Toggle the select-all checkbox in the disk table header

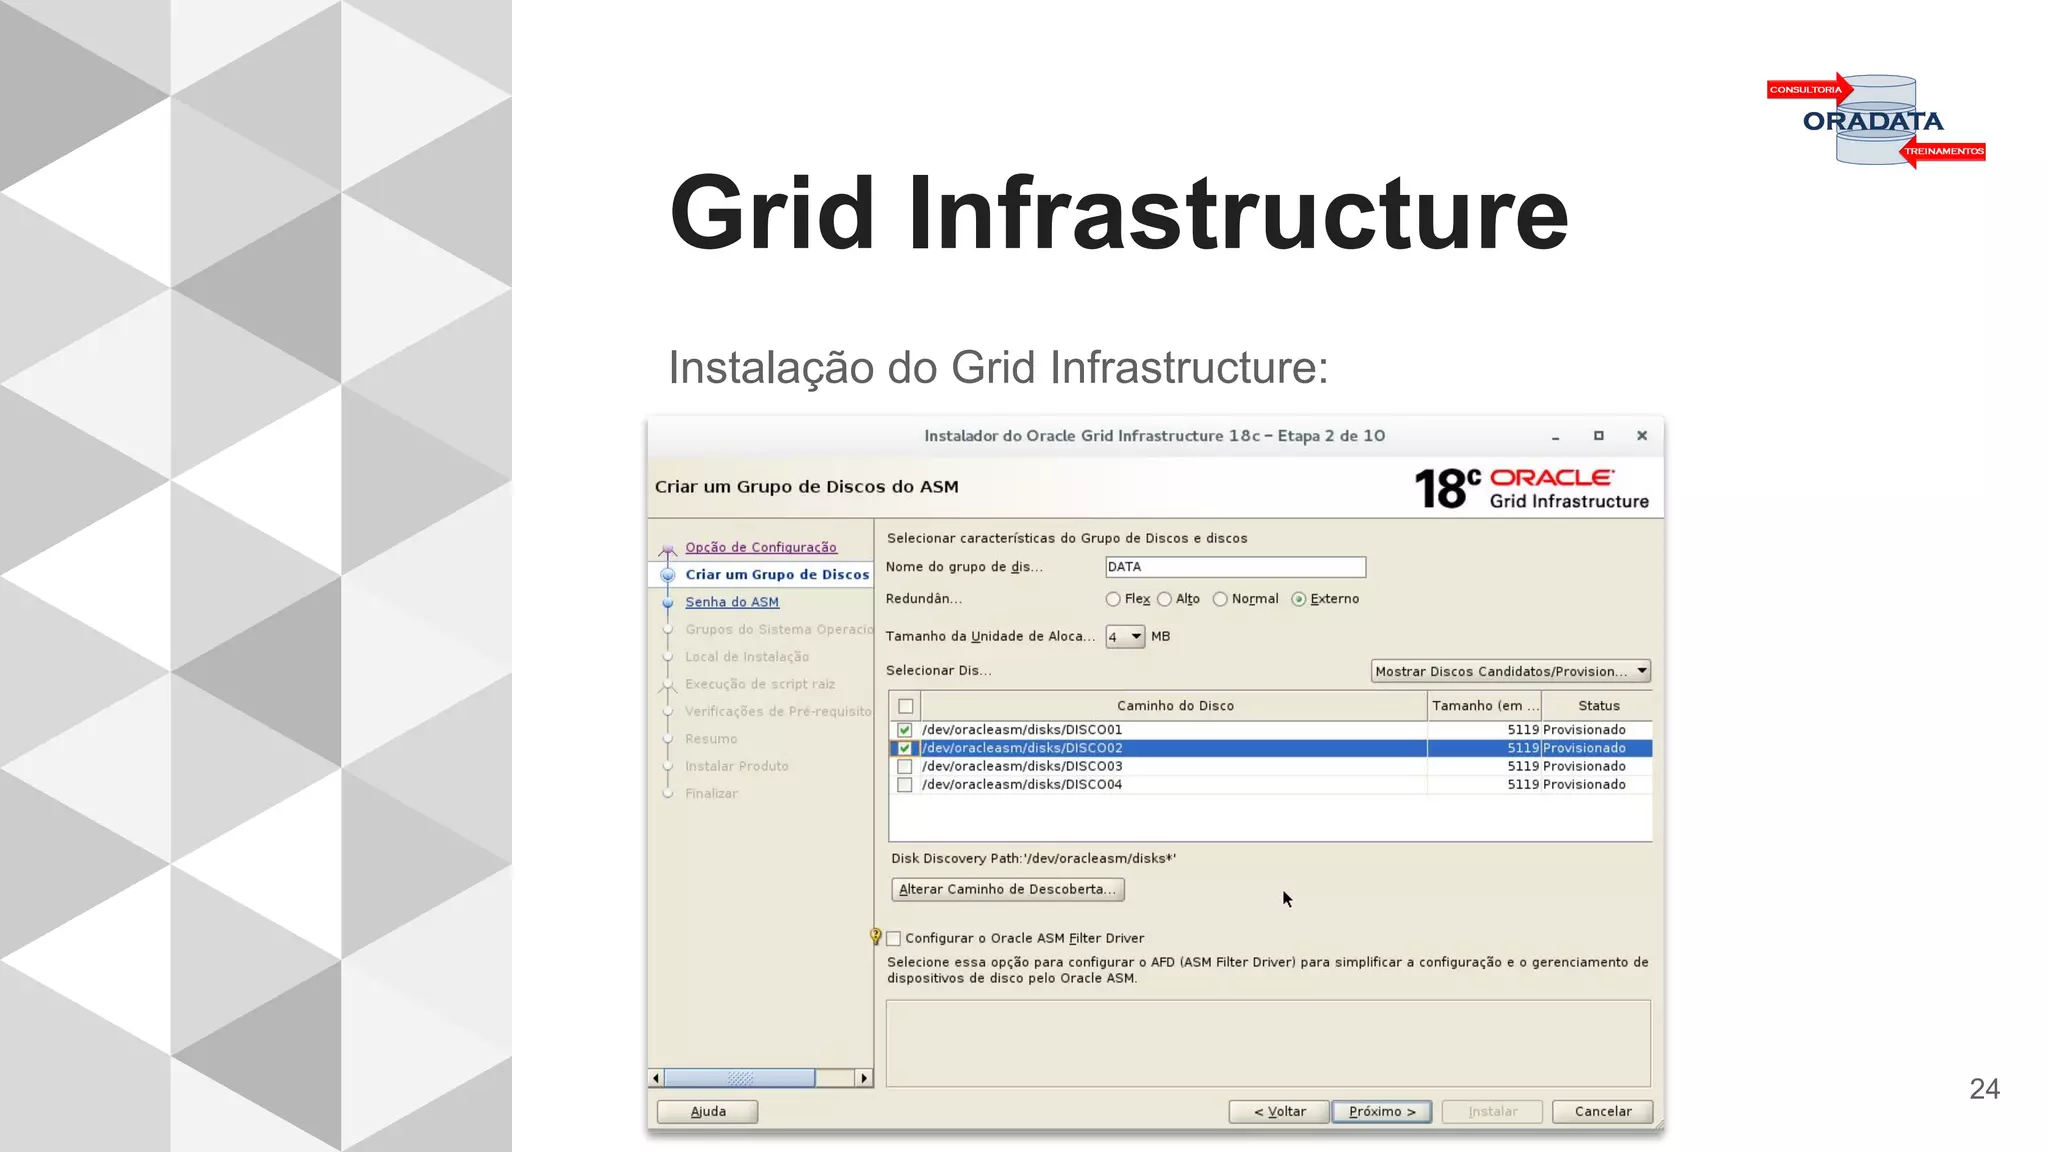(x=906, y=706)
